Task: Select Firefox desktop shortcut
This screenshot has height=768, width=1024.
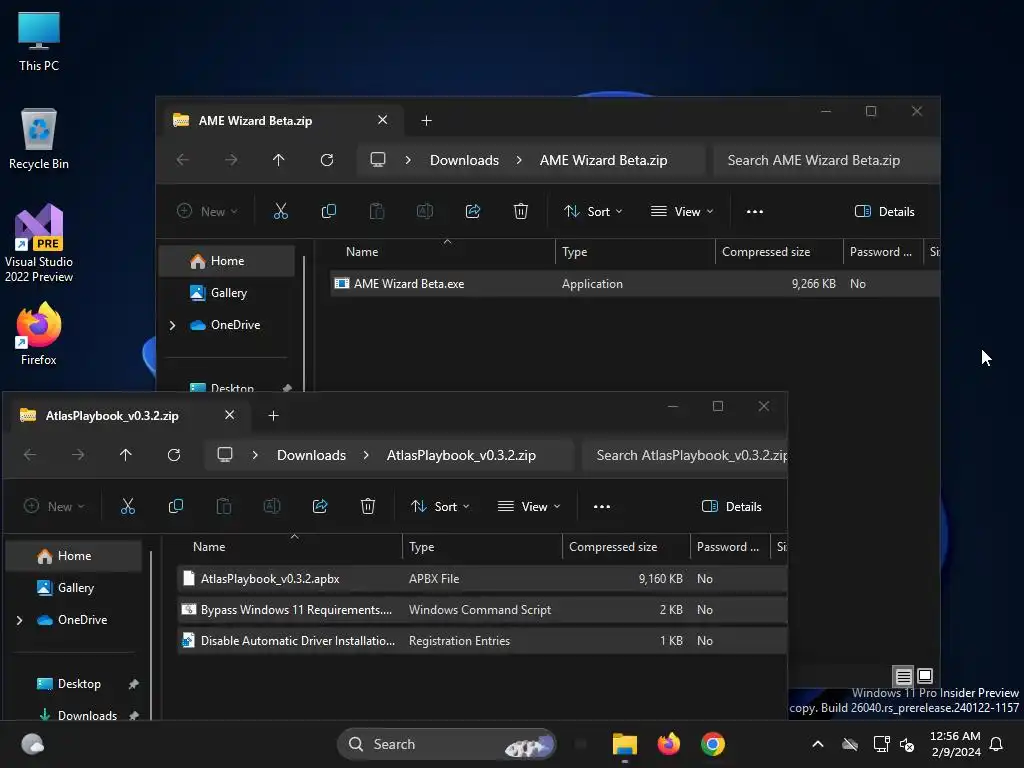Action: pyautogui.click(x=39, y=334)
